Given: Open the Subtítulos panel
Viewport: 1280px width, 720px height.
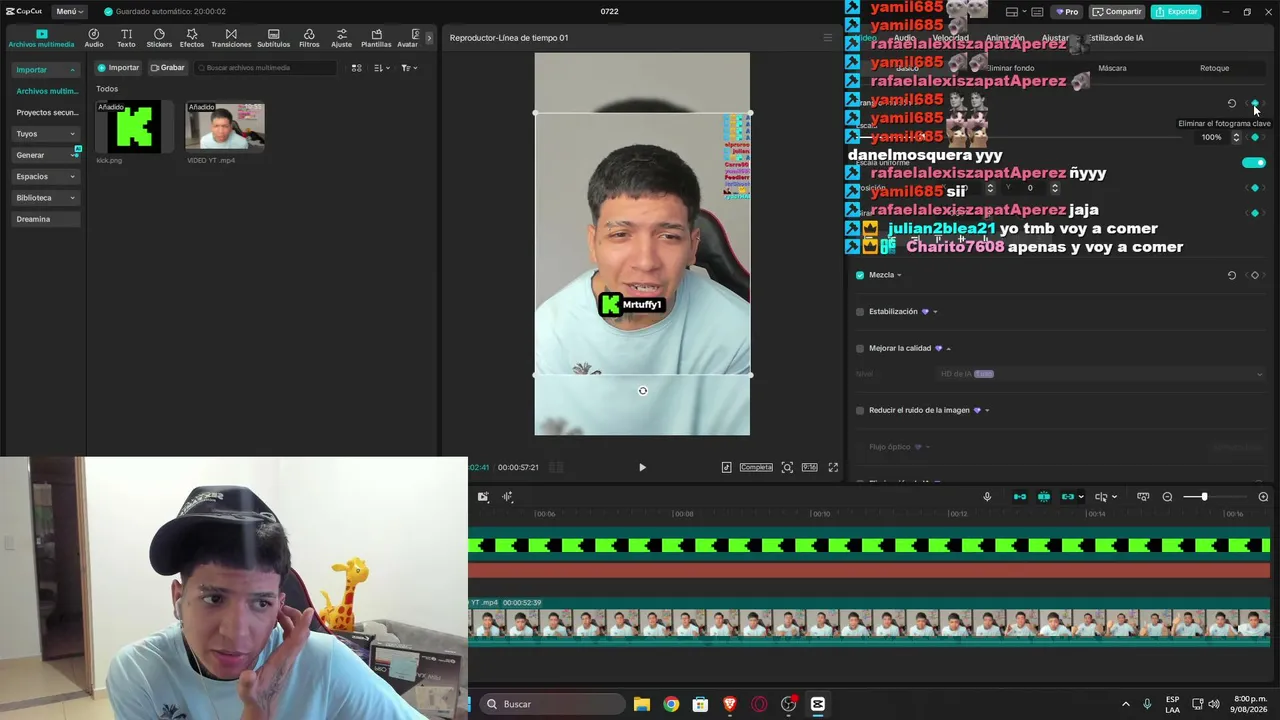Looking at the screenshot, I should point(273,38).
